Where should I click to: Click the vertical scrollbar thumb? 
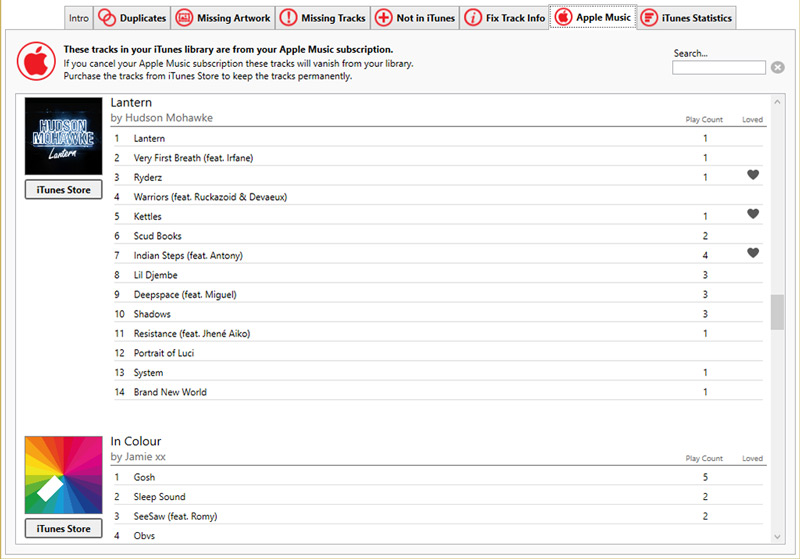[777, 312]
